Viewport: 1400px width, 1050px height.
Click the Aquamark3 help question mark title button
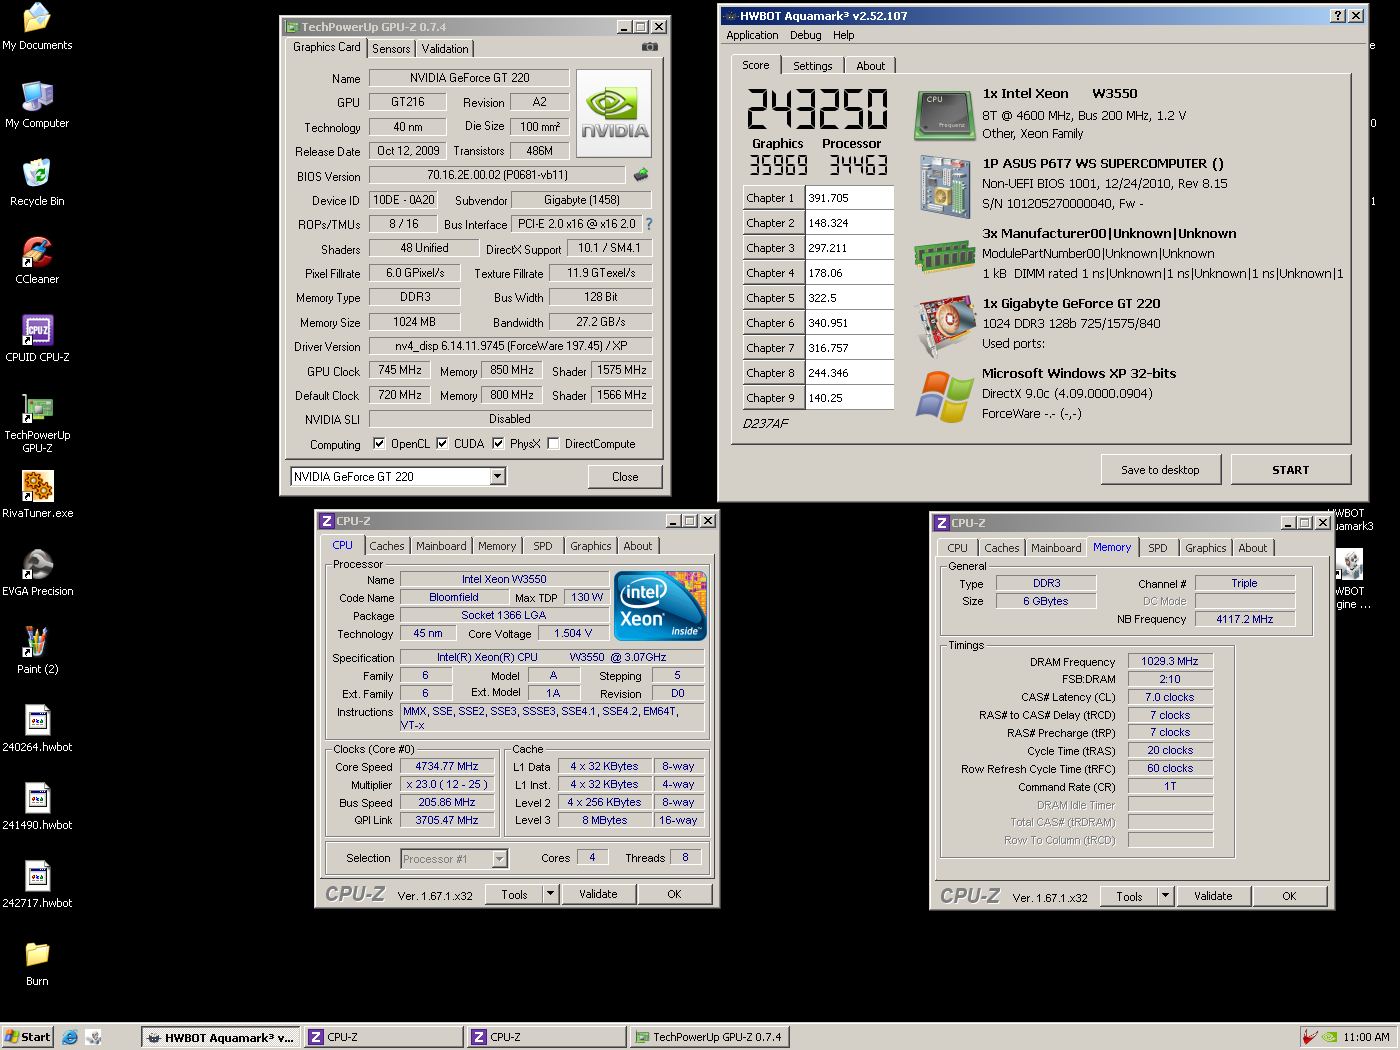[1338, 16]
